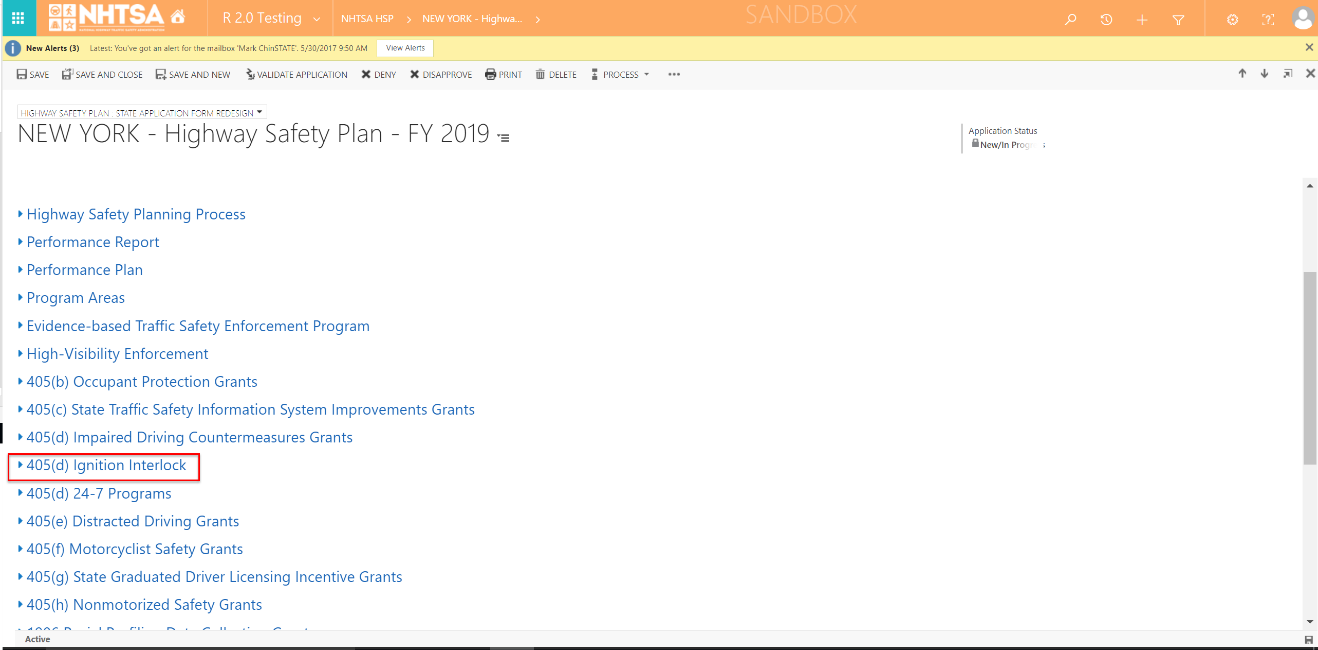Click the View Alerts button
This screenshot has height=650, width=1318.
(405, 47)
